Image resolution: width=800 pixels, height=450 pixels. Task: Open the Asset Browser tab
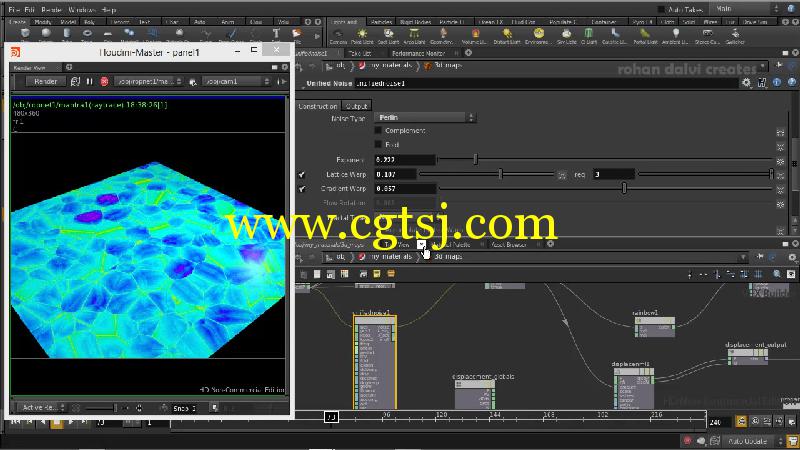click(x=509, y=244)
